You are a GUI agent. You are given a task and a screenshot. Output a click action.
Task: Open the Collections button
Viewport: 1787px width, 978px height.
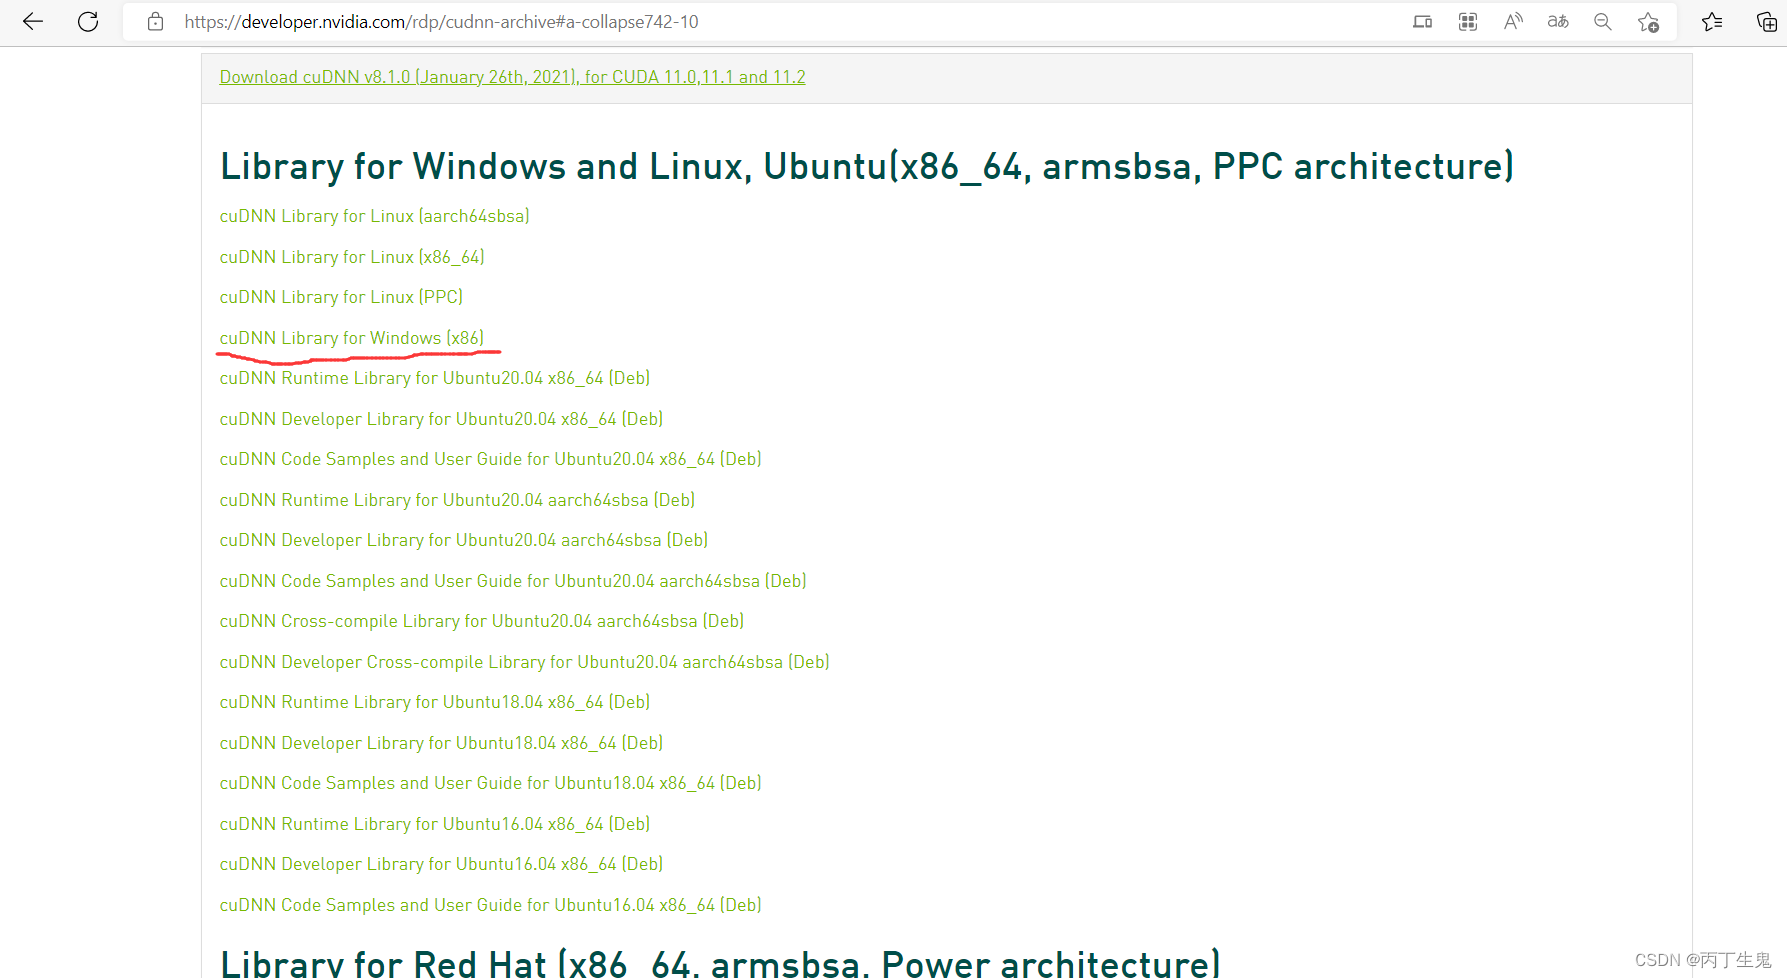[x=1766, y=21]
